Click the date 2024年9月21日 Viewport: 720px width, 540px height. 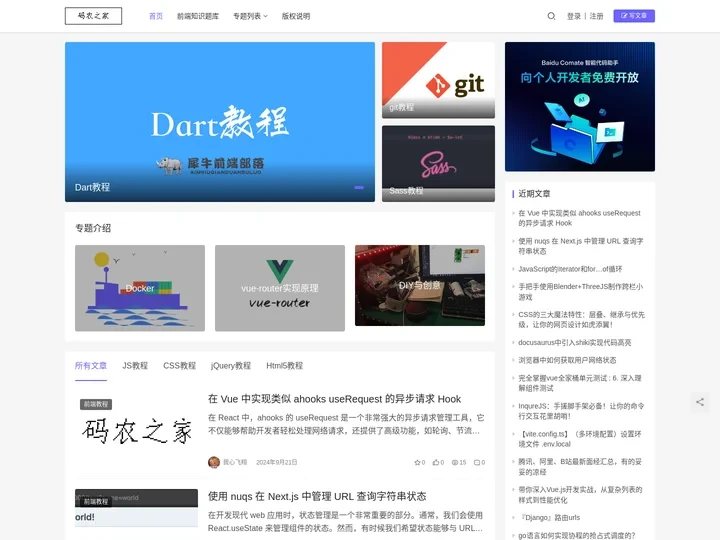276,462
